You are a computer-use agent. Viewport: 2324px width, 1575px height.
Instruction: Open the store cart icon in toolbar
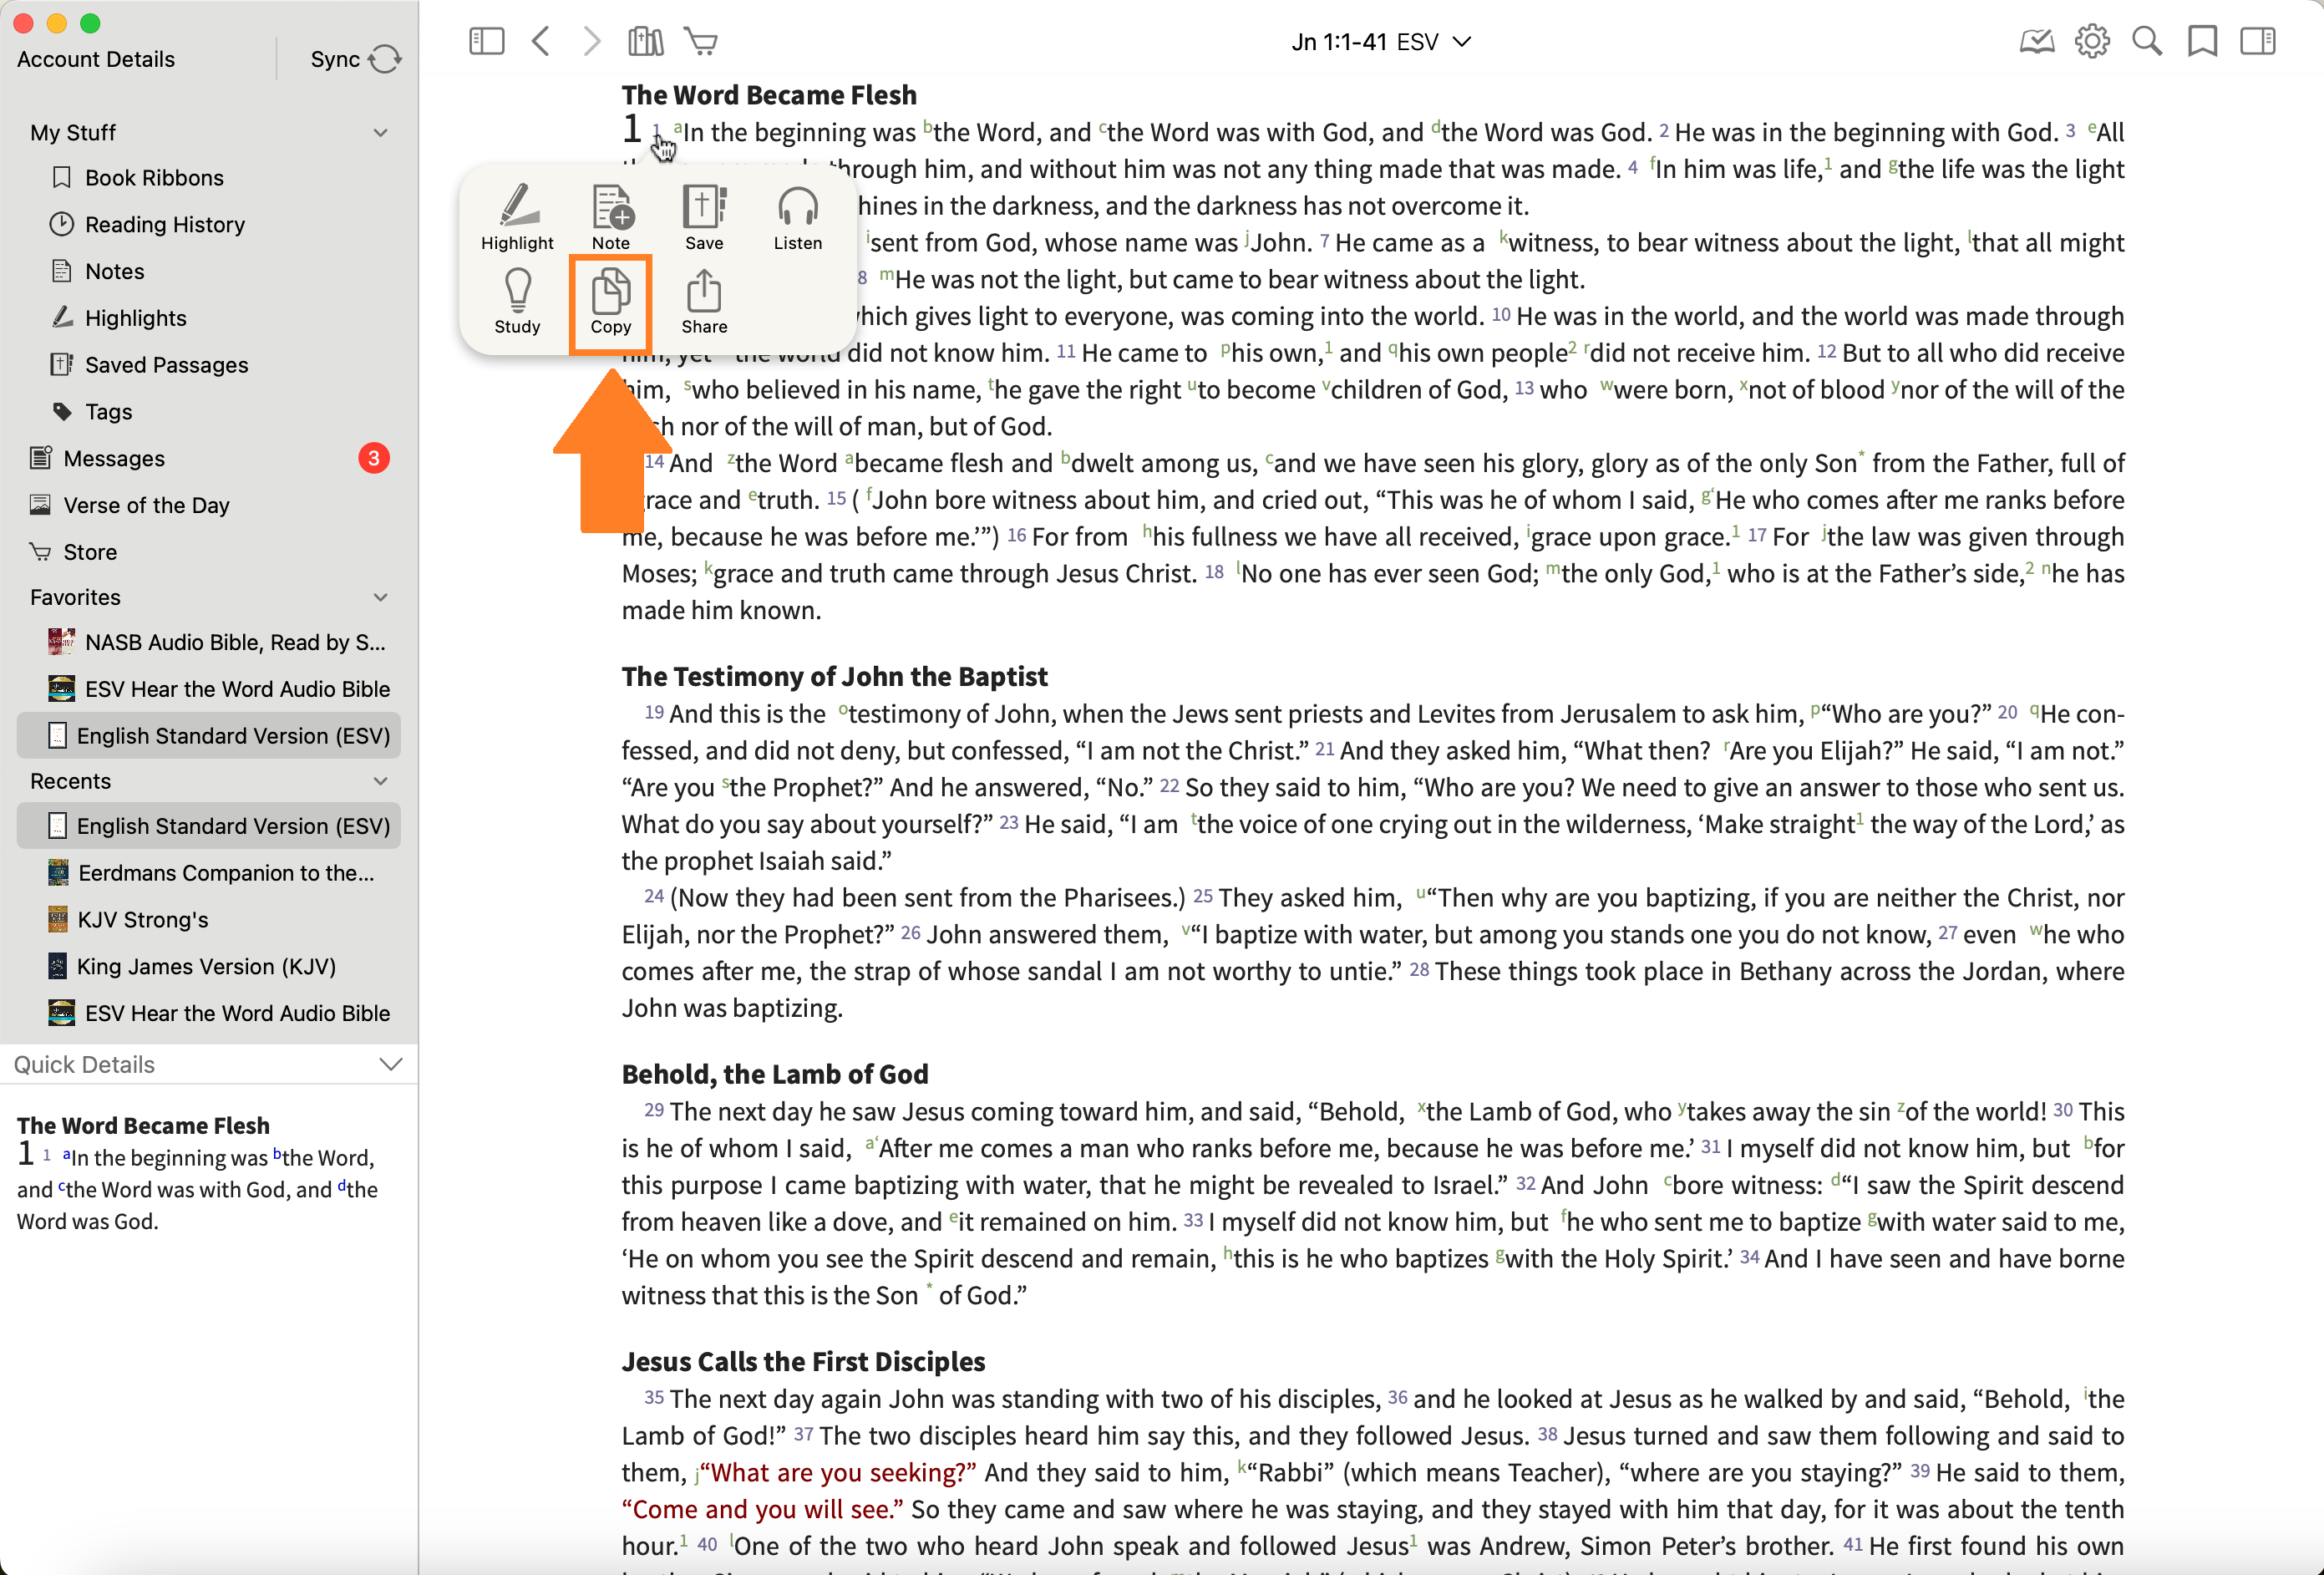[701, 41]
